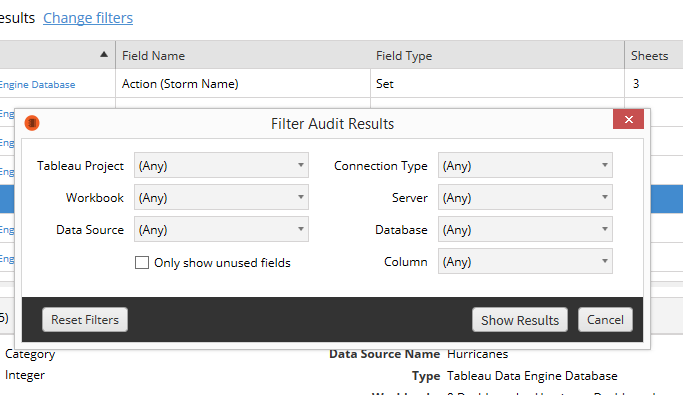The image size is (683, 395).
Task: Open the Server dropdown
Action: coord(525,197)
